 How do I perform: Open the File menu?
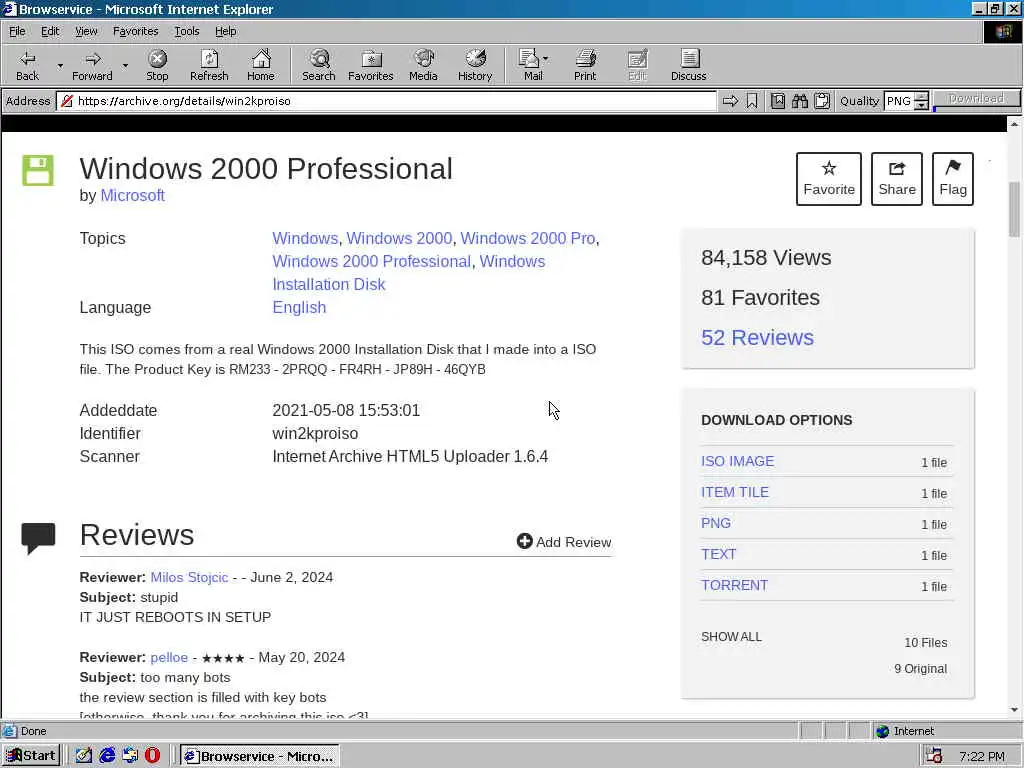coord(17,31)
